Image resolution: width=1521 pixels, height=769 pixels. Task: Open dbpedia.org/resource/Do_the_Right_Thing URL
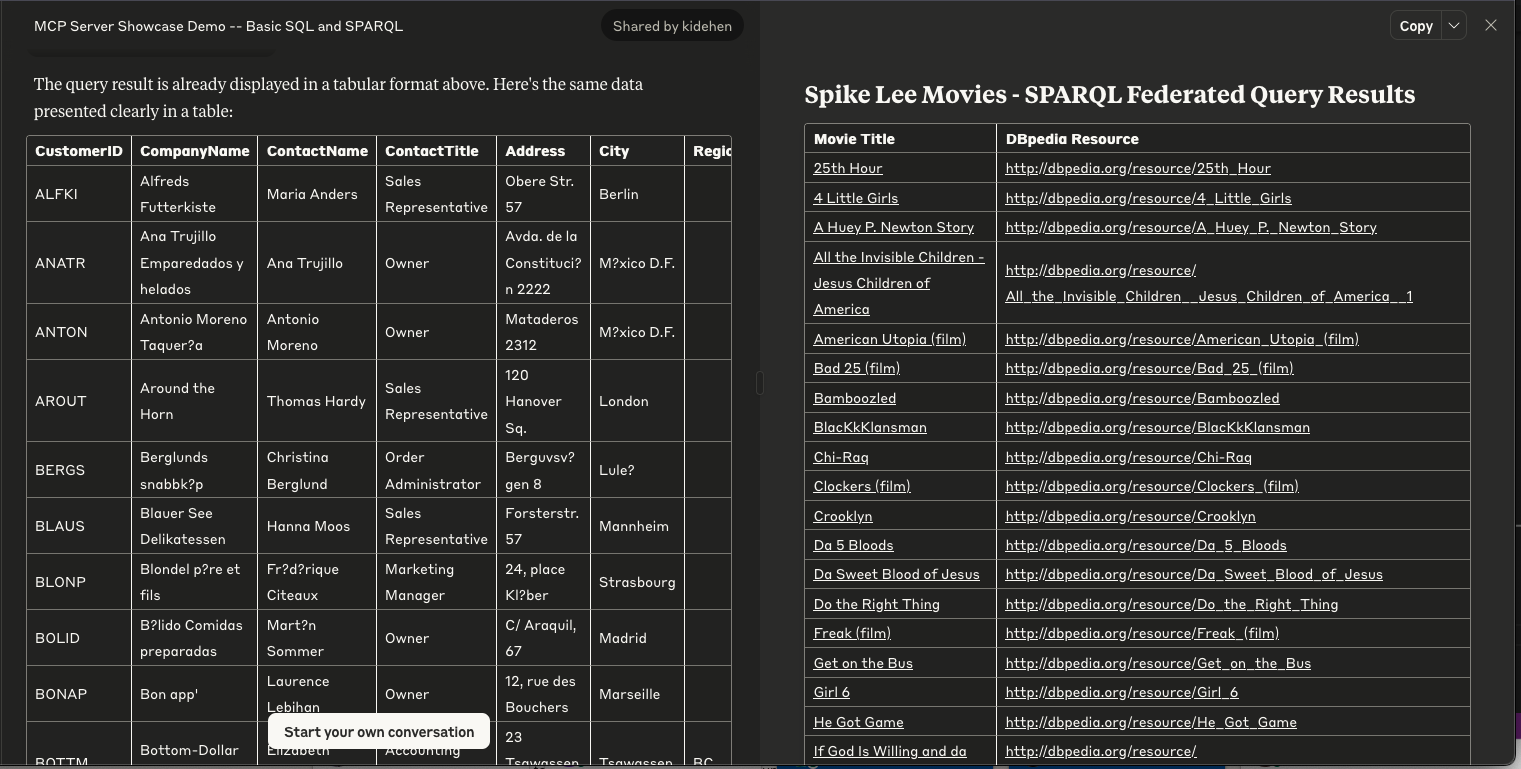[1172, 604]
